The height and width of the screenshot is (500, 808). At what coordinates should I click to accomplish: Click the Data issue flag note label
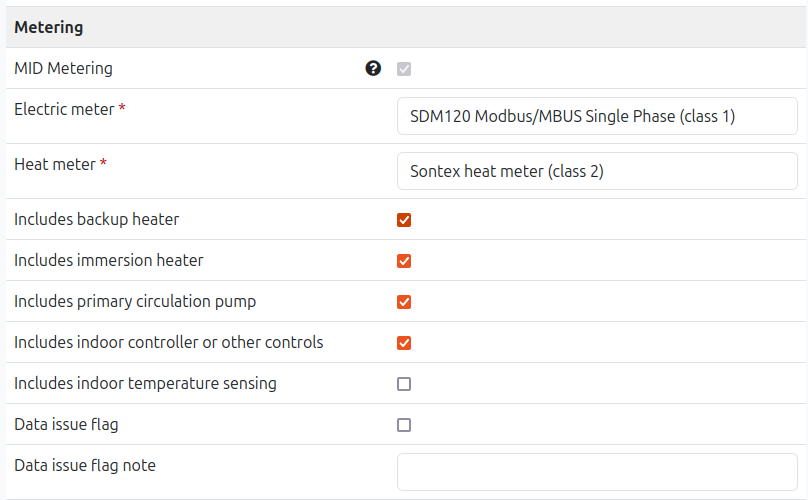[x=85, y=465]
